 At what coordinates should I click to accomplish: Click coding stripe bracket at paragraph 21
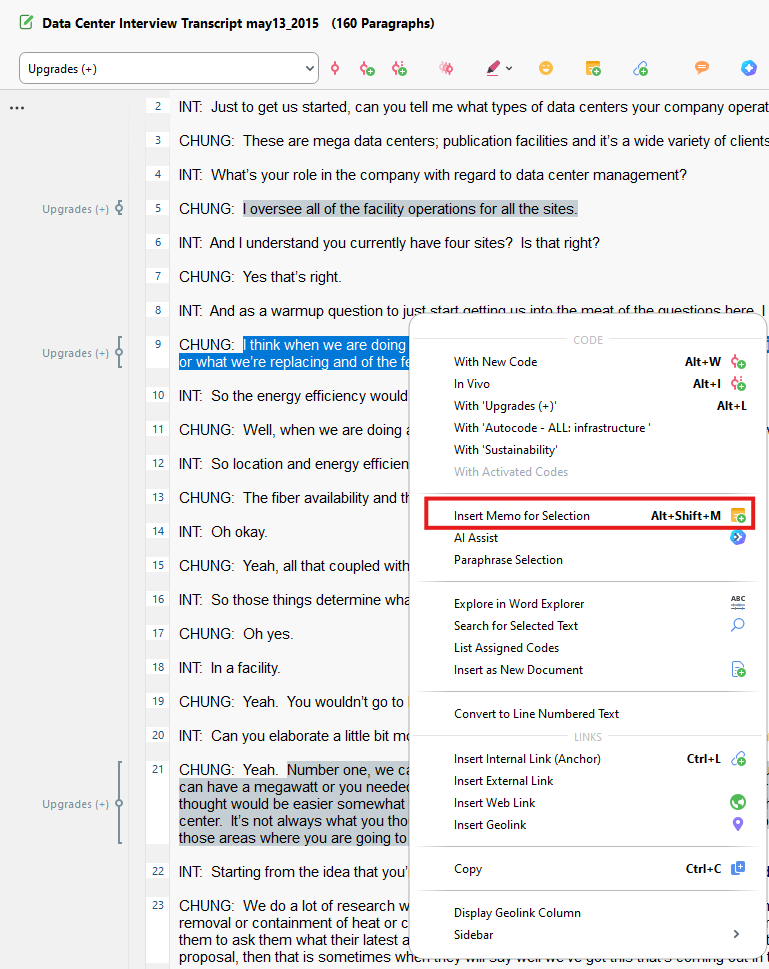tap(119, 803)
